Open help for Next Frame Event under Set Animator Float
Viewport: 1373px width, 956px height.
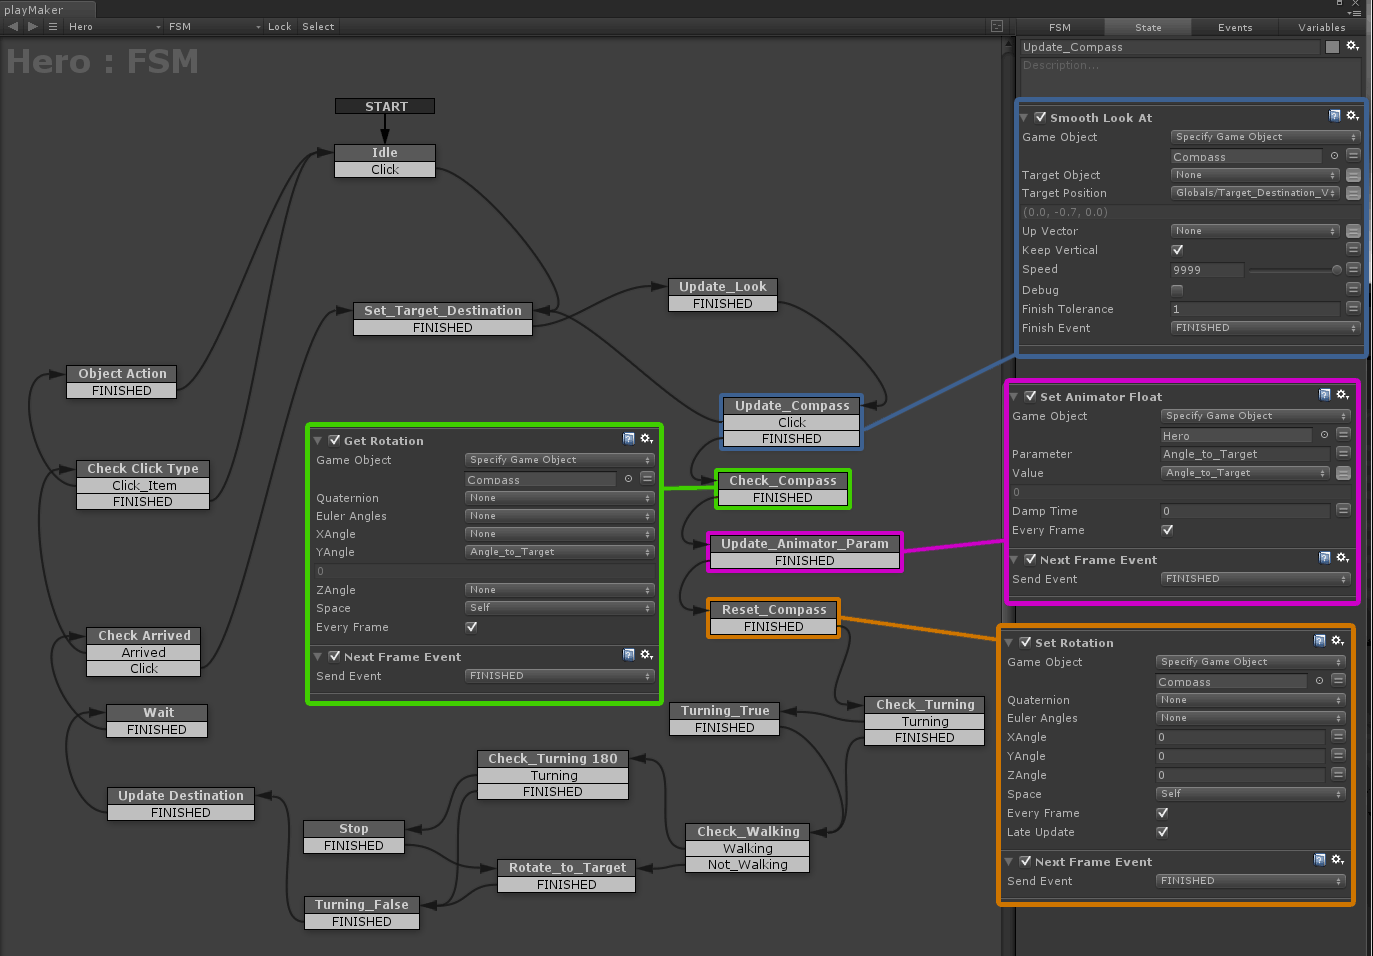point(1324,558)
